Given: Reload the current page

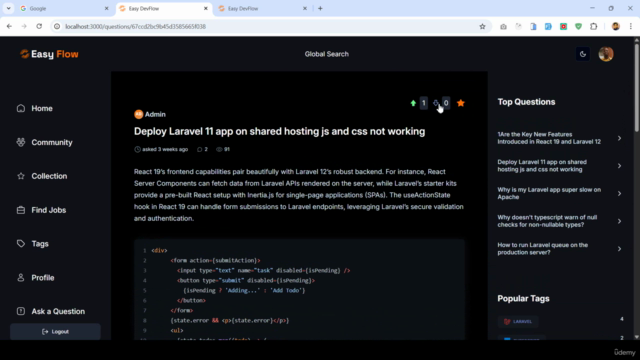Looking at the screenshot, I should click(x=39, y=27).
